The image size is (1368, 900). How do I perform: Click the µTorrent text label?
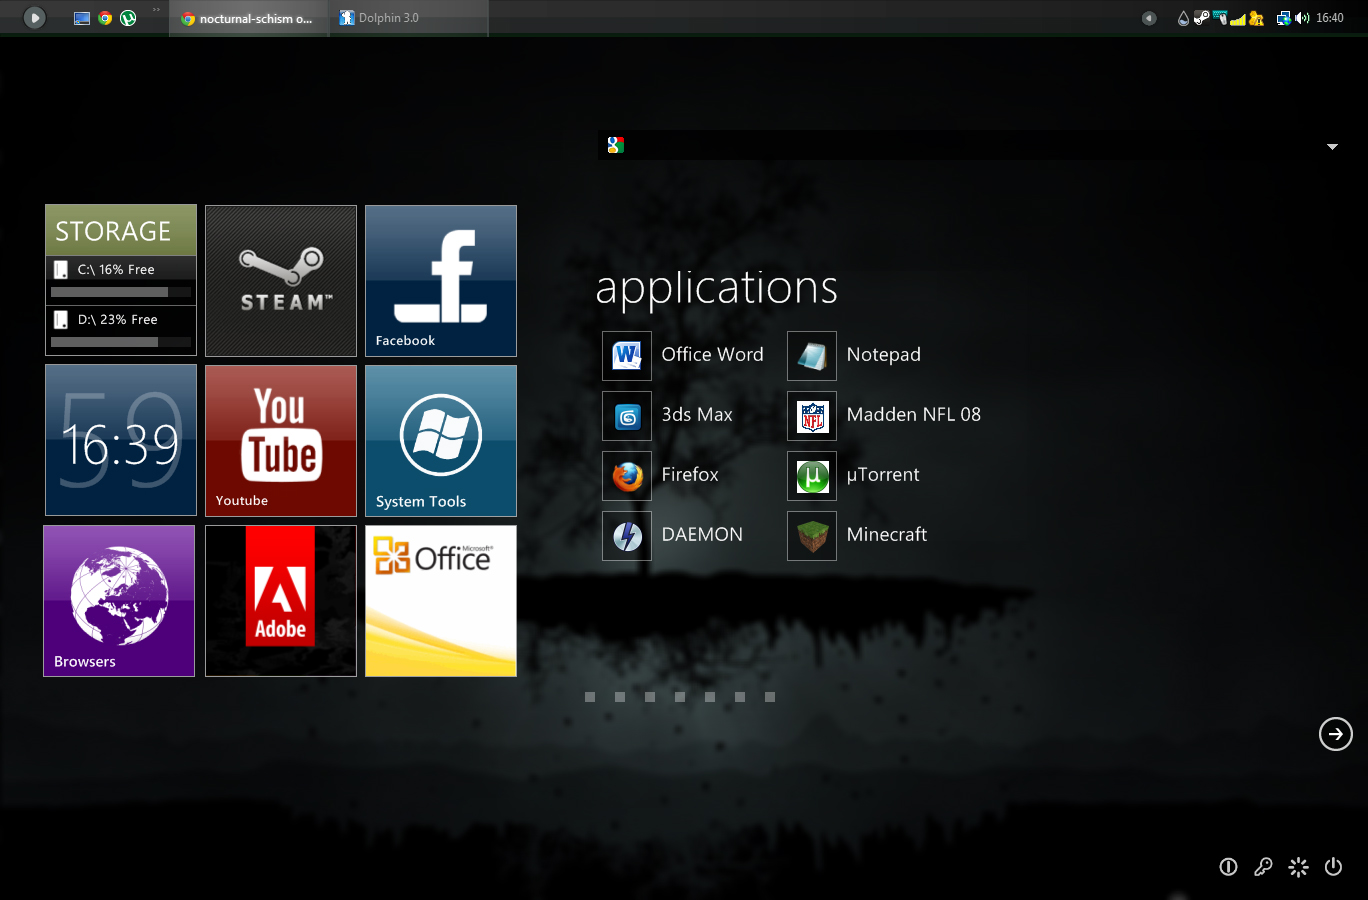coord(883,474)
